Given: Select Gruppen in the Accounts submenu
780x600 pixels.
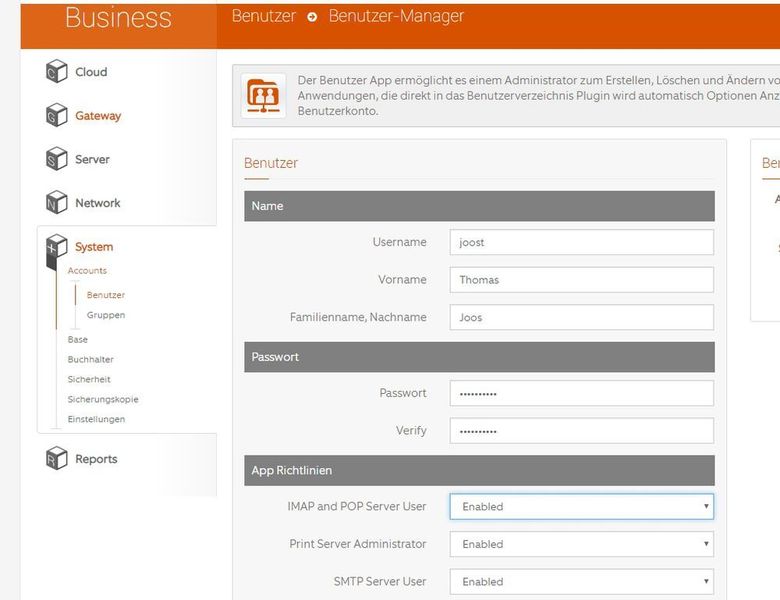Looking at the screenshot, I should pyautogui.click(x=106, y=315).
